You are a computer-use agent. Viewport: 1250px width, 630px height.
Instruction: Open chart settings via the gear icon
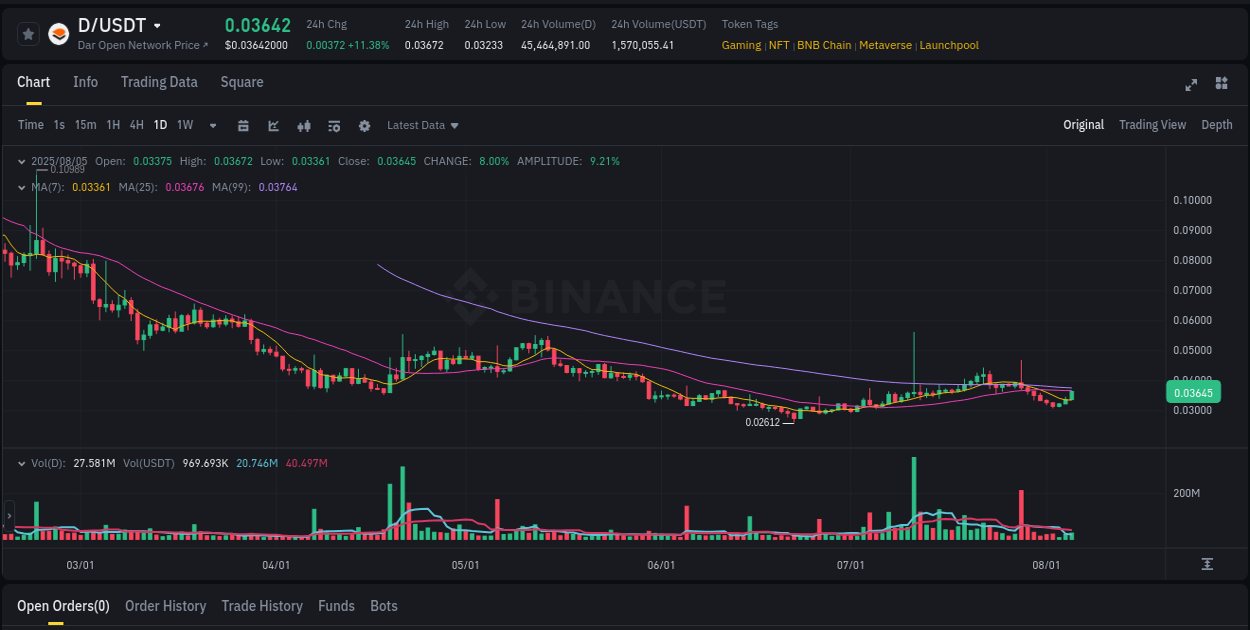(x=364, y=125)
